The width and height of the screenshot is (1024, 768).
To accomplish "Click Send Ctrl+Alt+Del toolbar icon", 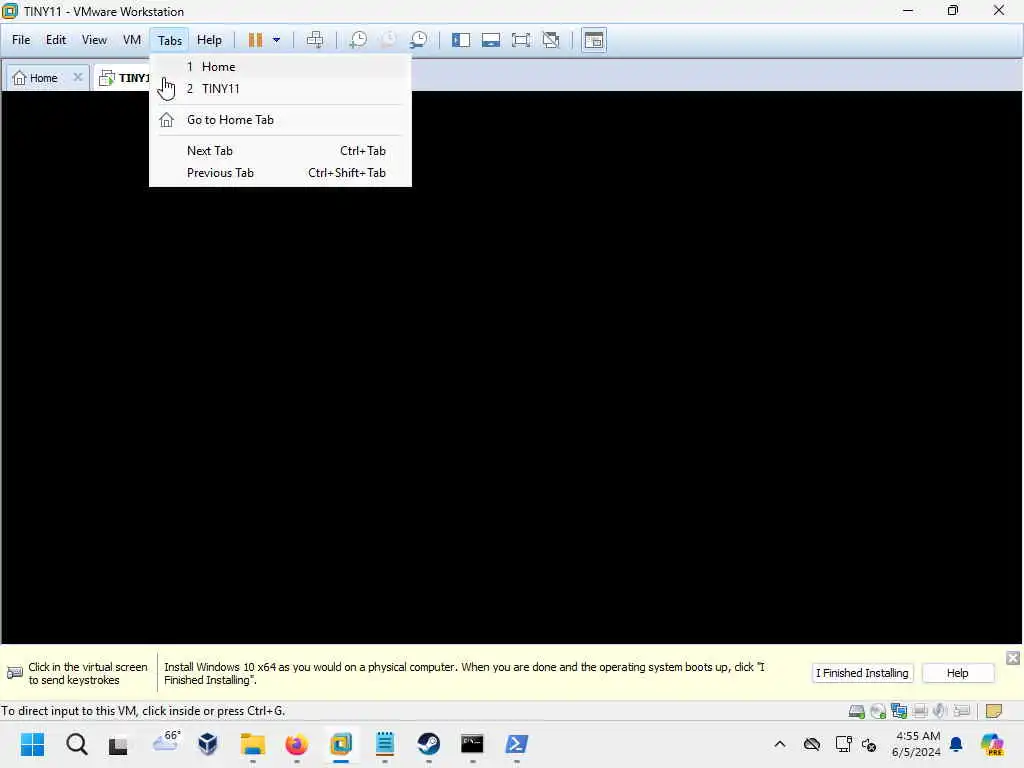I will [315, 40].
